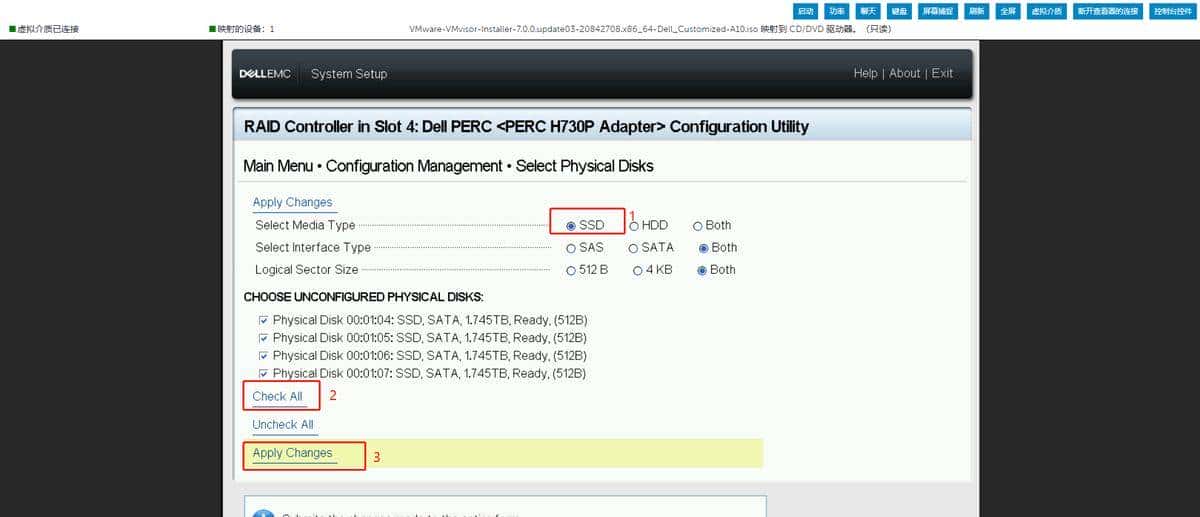
Task: Open the 控制台控件 console controls button
Action: [x=1171, y=11]
